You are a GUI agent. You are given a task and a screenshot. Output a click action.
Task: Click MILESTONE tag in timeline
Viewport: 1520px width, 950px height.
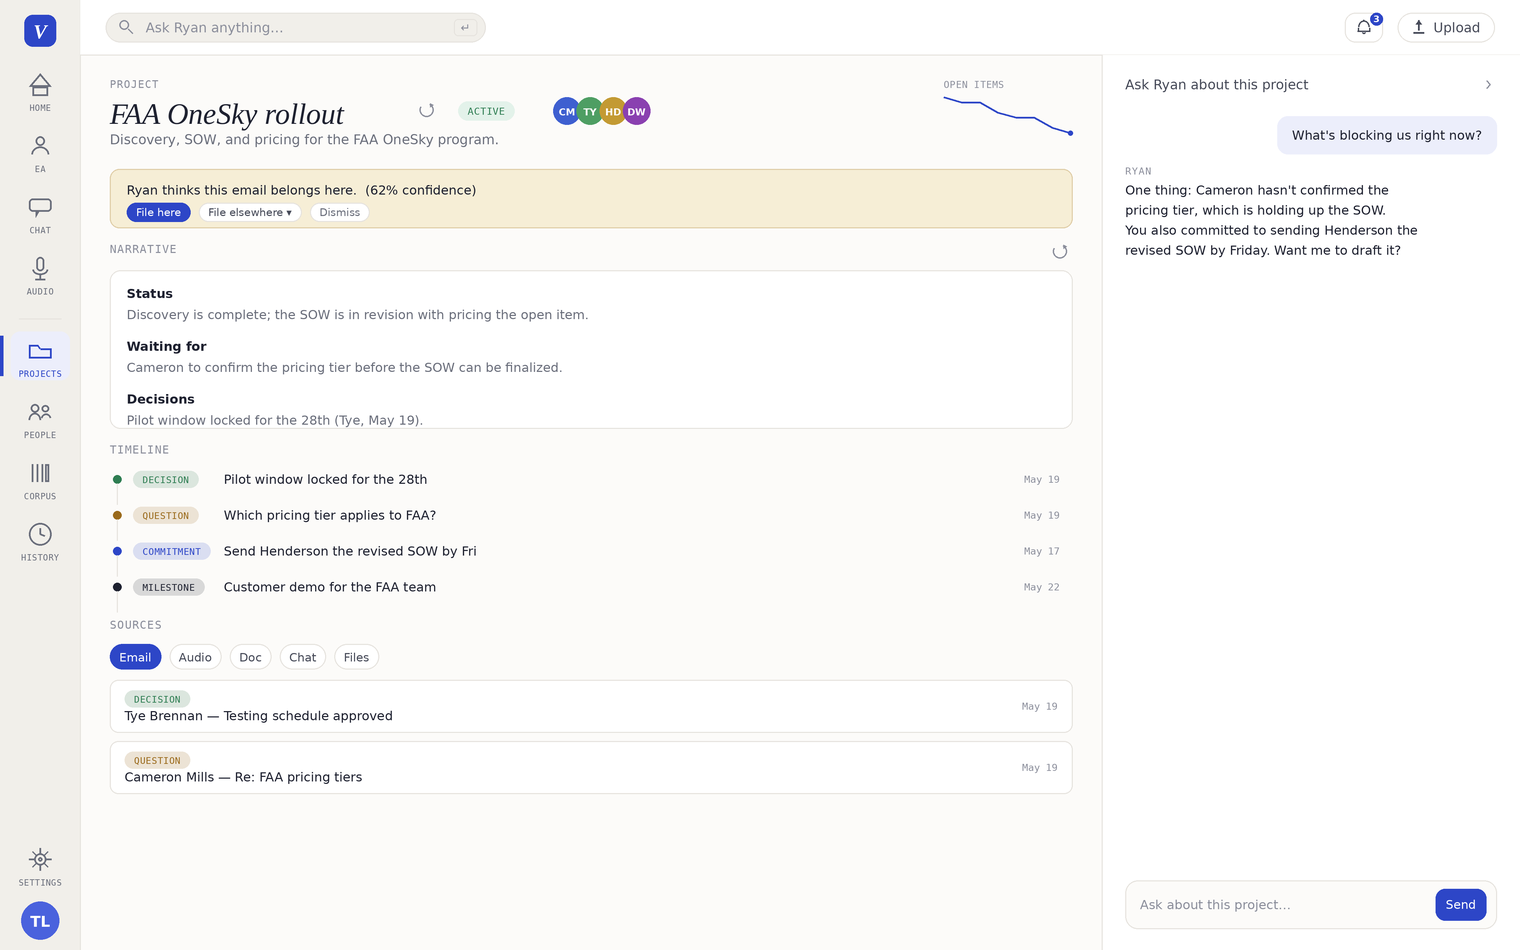tap(169, 588)
